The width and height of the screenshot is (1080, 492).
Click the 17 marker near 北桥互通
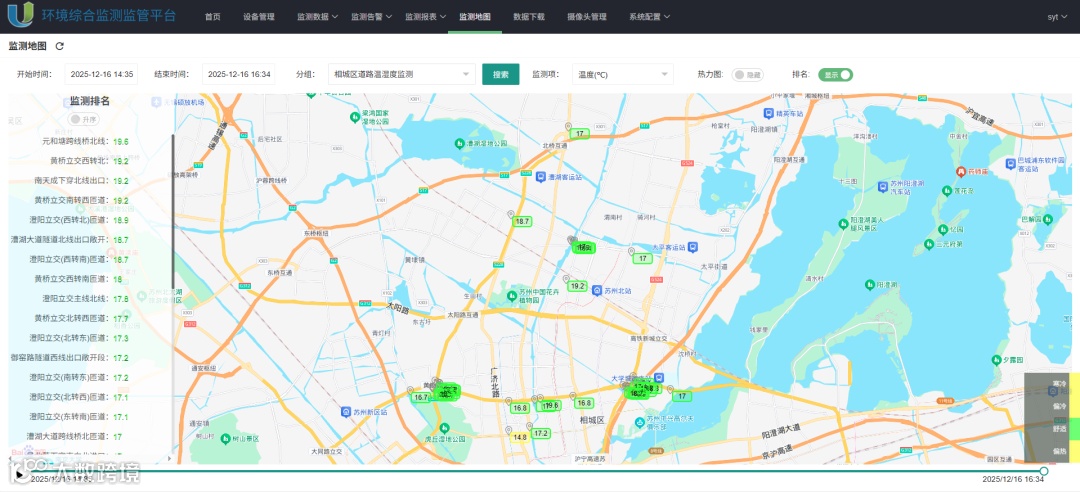tap(581, 134)
